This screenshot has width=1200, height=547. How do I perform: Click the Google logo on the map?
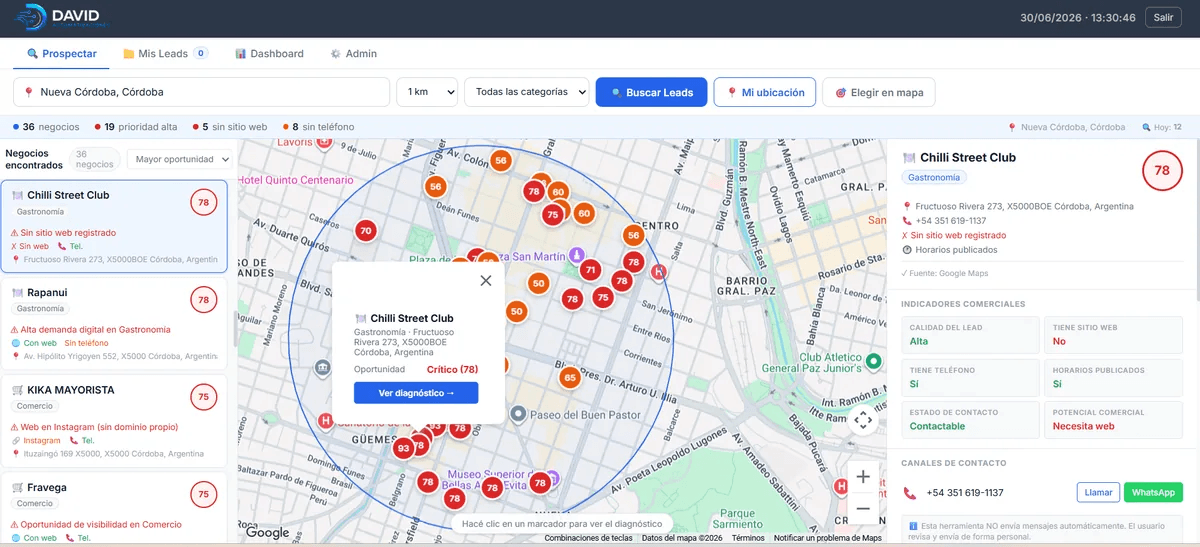[x=267, y=533]
